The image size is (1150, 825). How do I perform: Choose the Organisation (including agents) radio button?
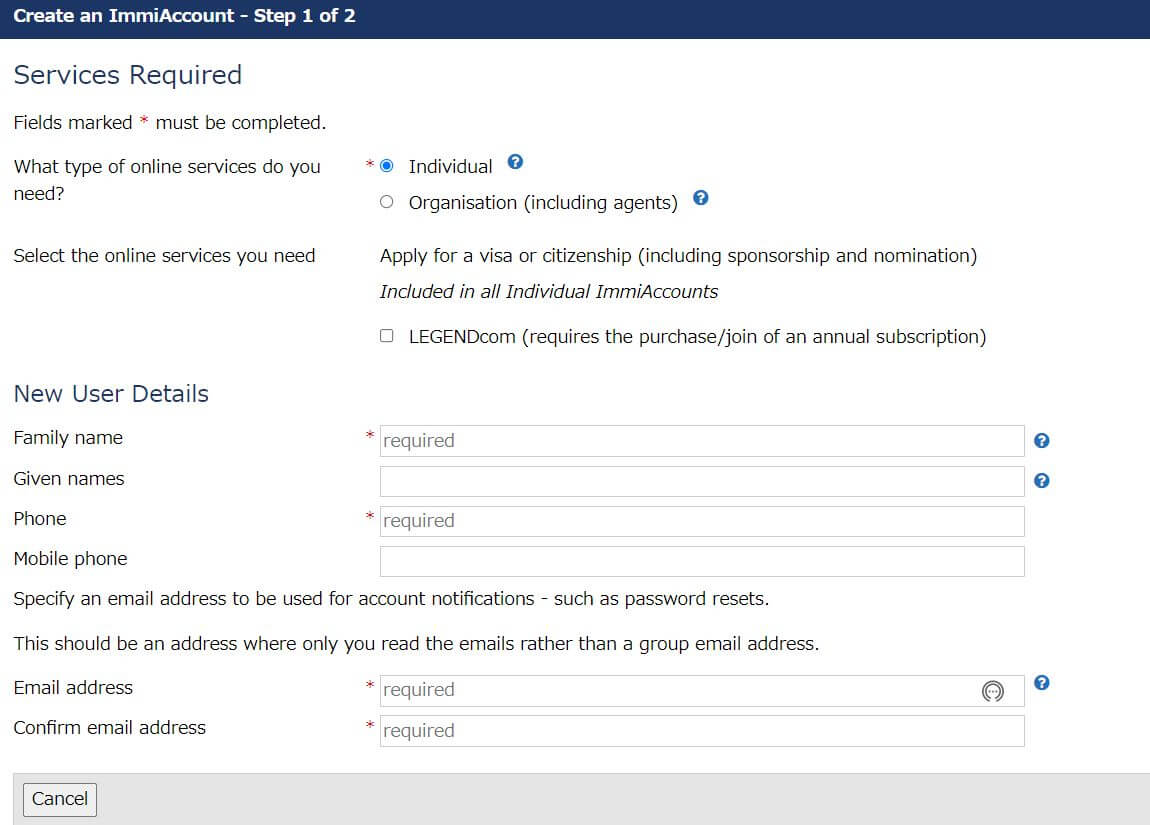pos(387,202)
